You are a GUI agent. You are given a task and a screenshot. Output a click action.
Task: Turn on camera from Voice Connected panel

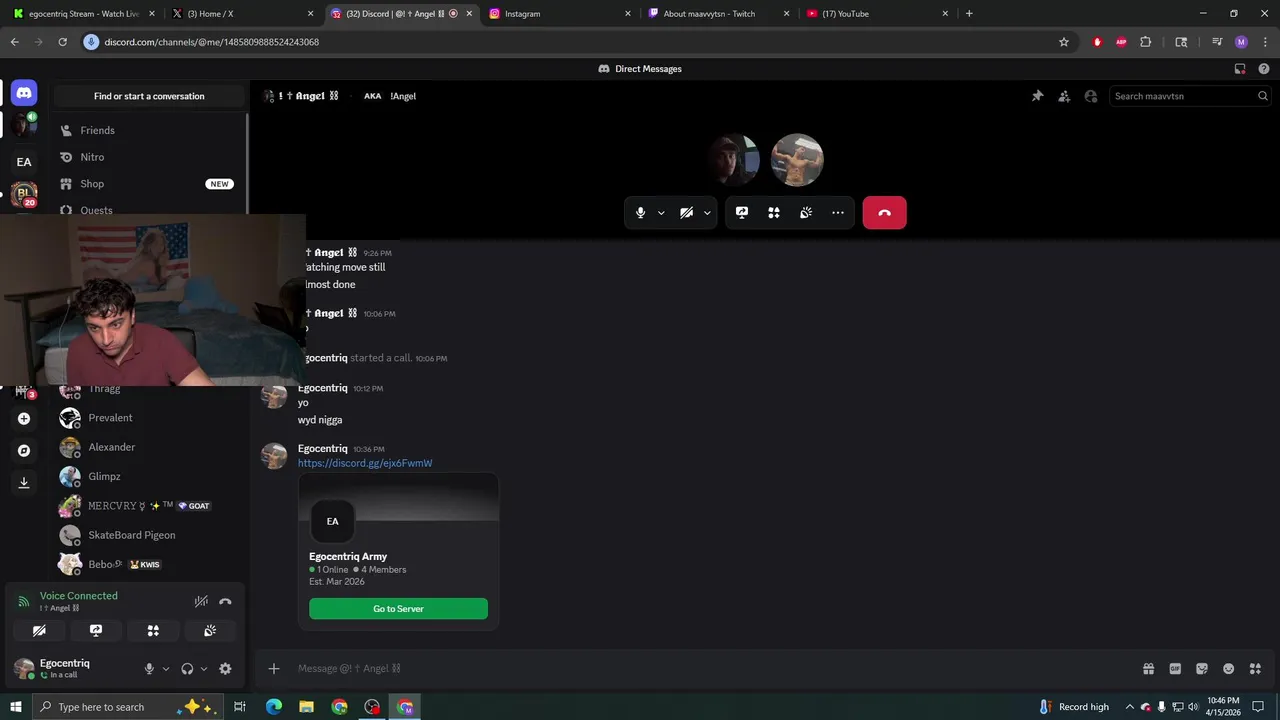click(x=39, y=631)
